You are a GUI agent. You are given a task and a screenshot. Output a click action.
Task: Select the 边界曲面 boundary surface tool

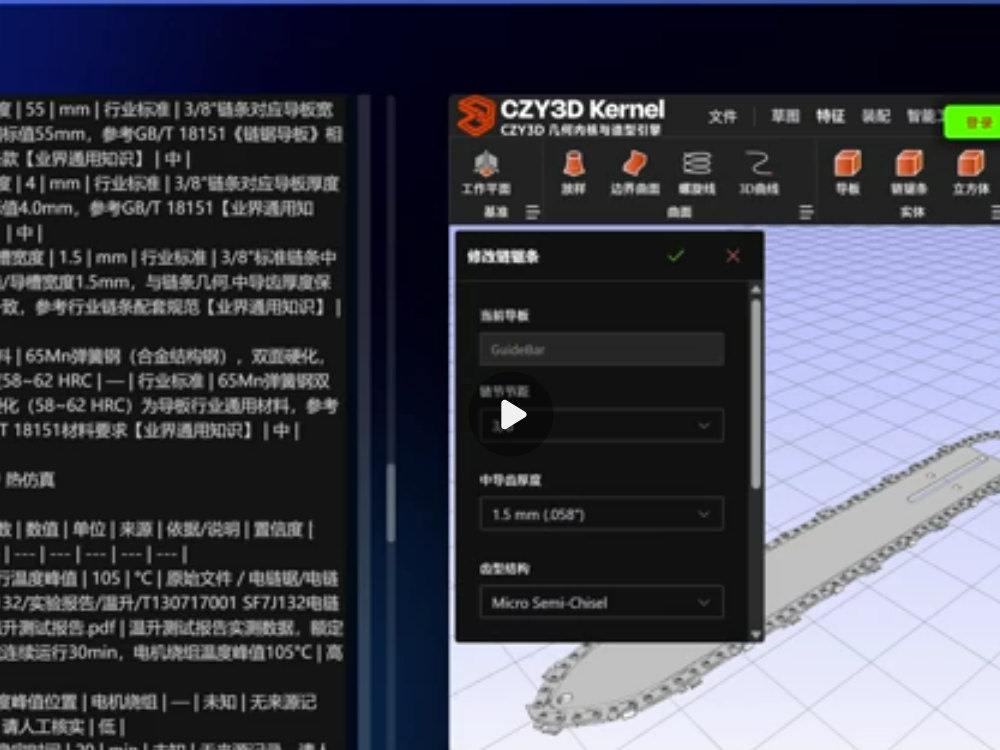point(635,173)
